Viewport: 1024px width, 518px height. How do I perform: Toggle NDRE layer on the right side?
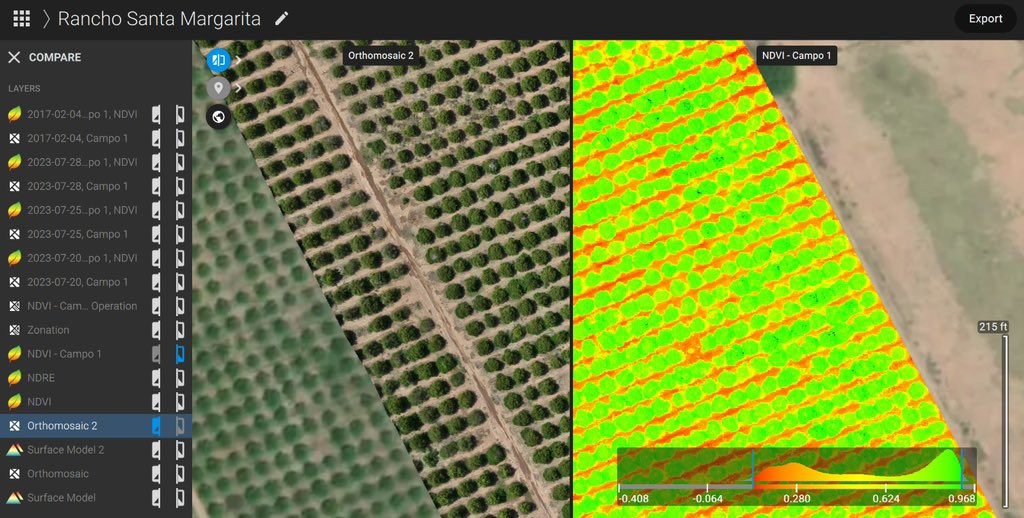coord(180,378)
